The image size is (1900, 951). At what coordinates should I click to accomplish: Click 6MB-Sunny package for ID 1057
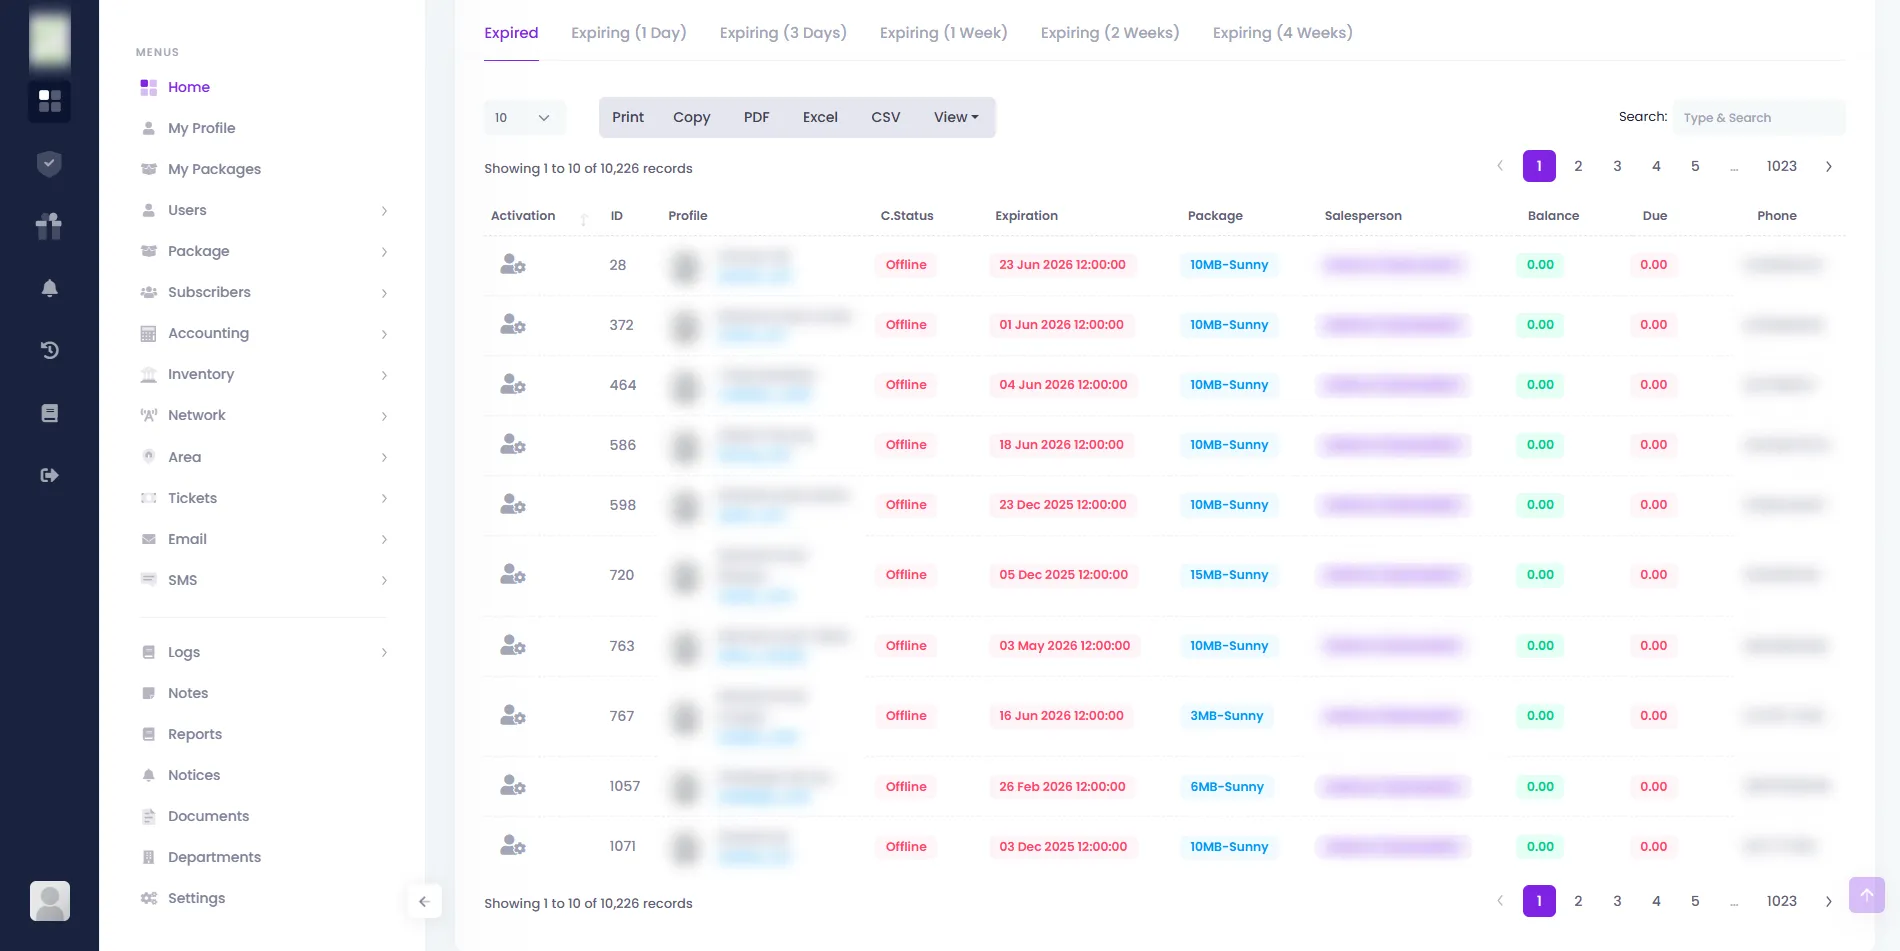pyautogui.click(x=1226, y=787)
